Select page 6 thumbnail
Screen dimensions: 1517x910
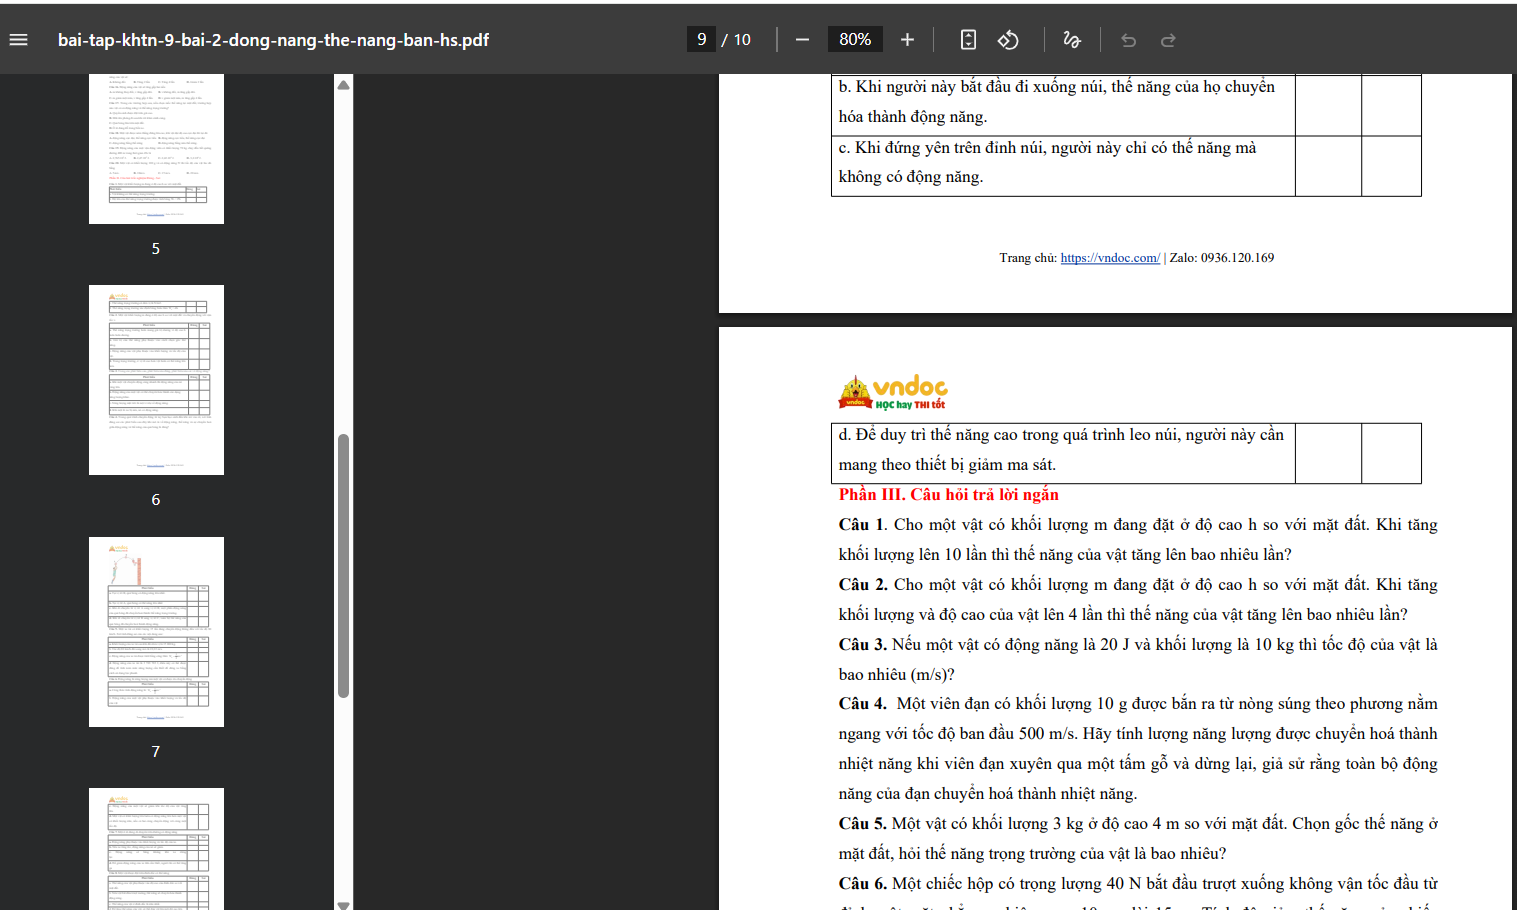pos(156,380)
